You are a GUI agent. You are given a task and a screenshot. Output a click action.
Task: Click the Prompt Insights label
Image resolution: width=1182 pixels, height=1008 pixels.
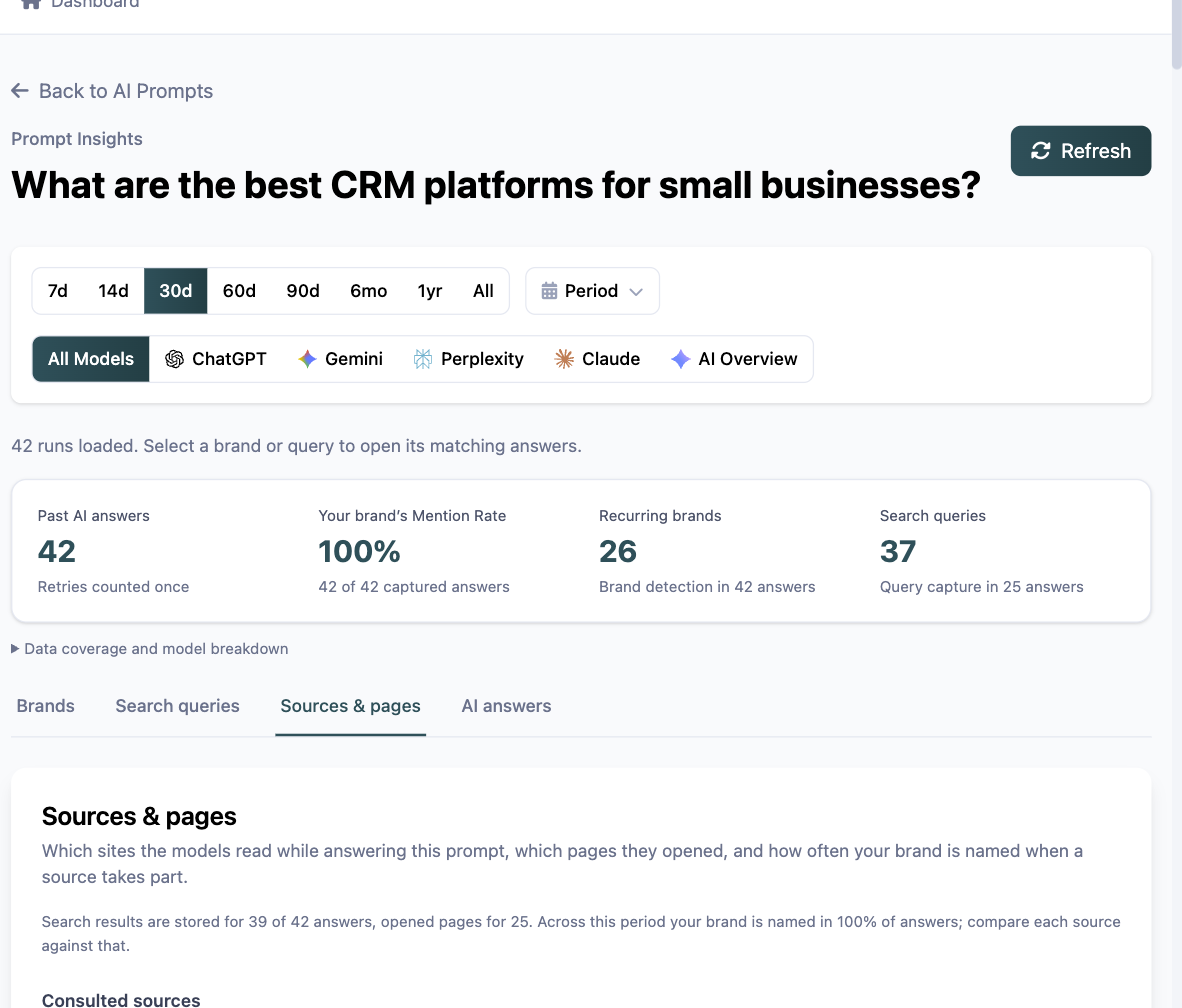coord(77,139)
